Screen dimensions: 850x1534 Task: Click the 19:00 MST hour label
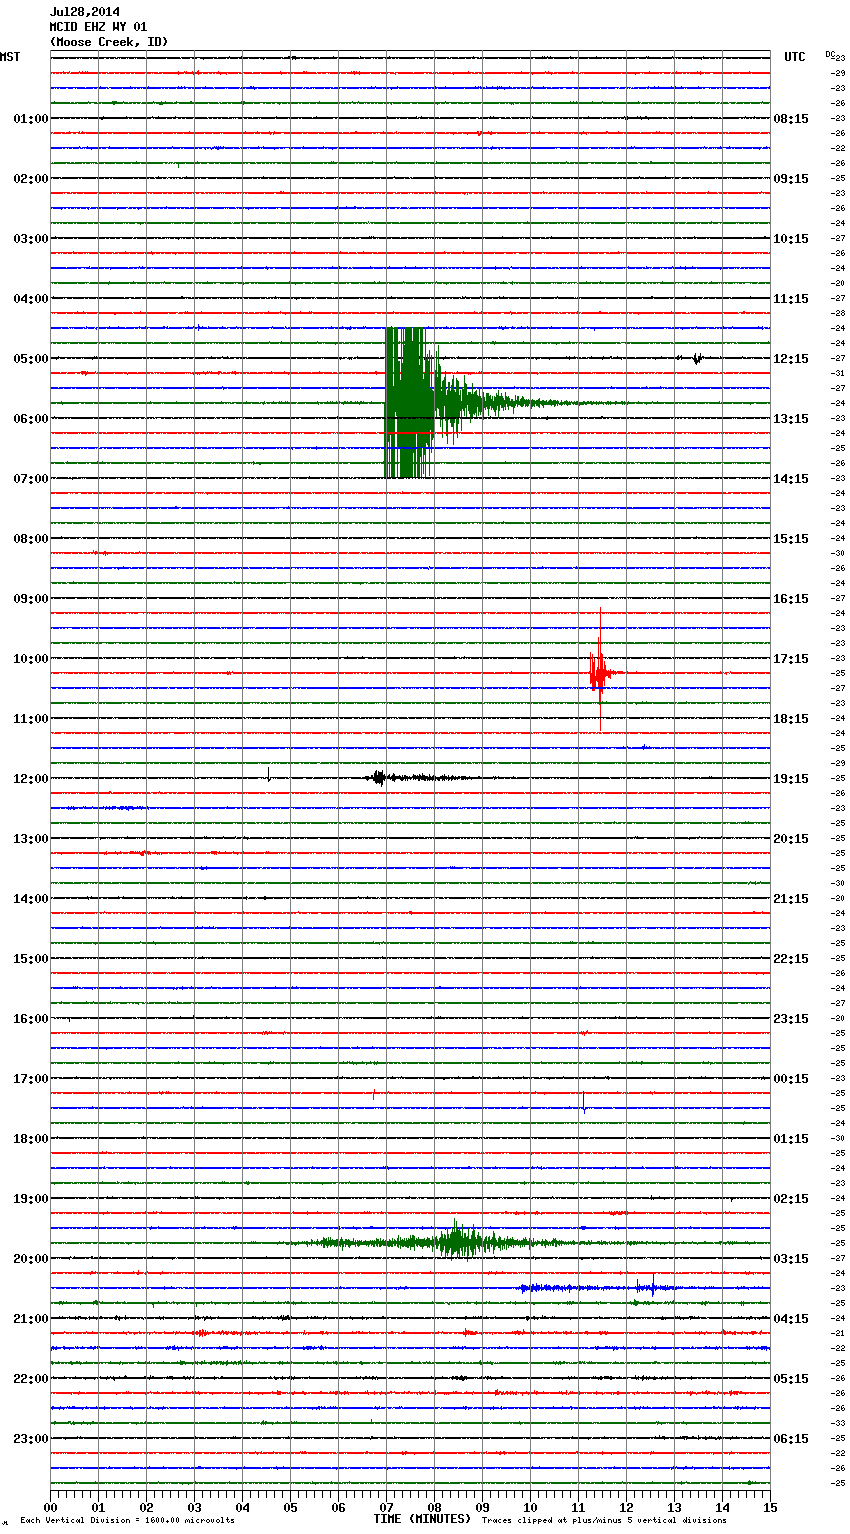click(31, 1199)
